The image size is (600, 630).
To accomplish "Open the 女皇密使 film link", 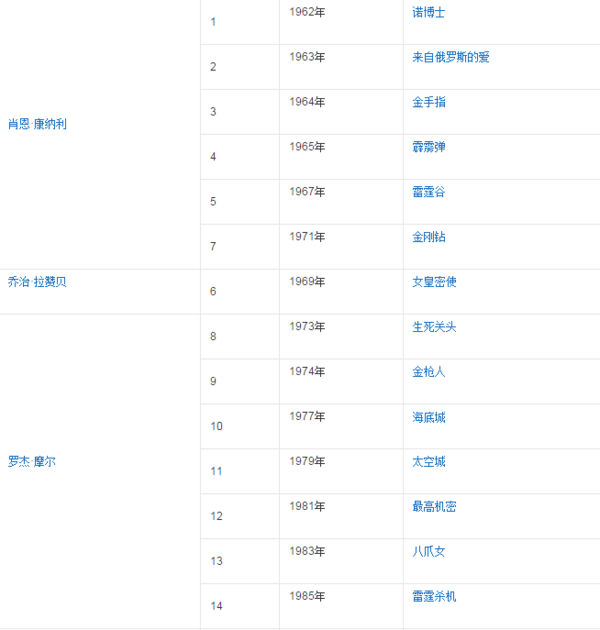I will pyautogui.click(x=434, y=282).
